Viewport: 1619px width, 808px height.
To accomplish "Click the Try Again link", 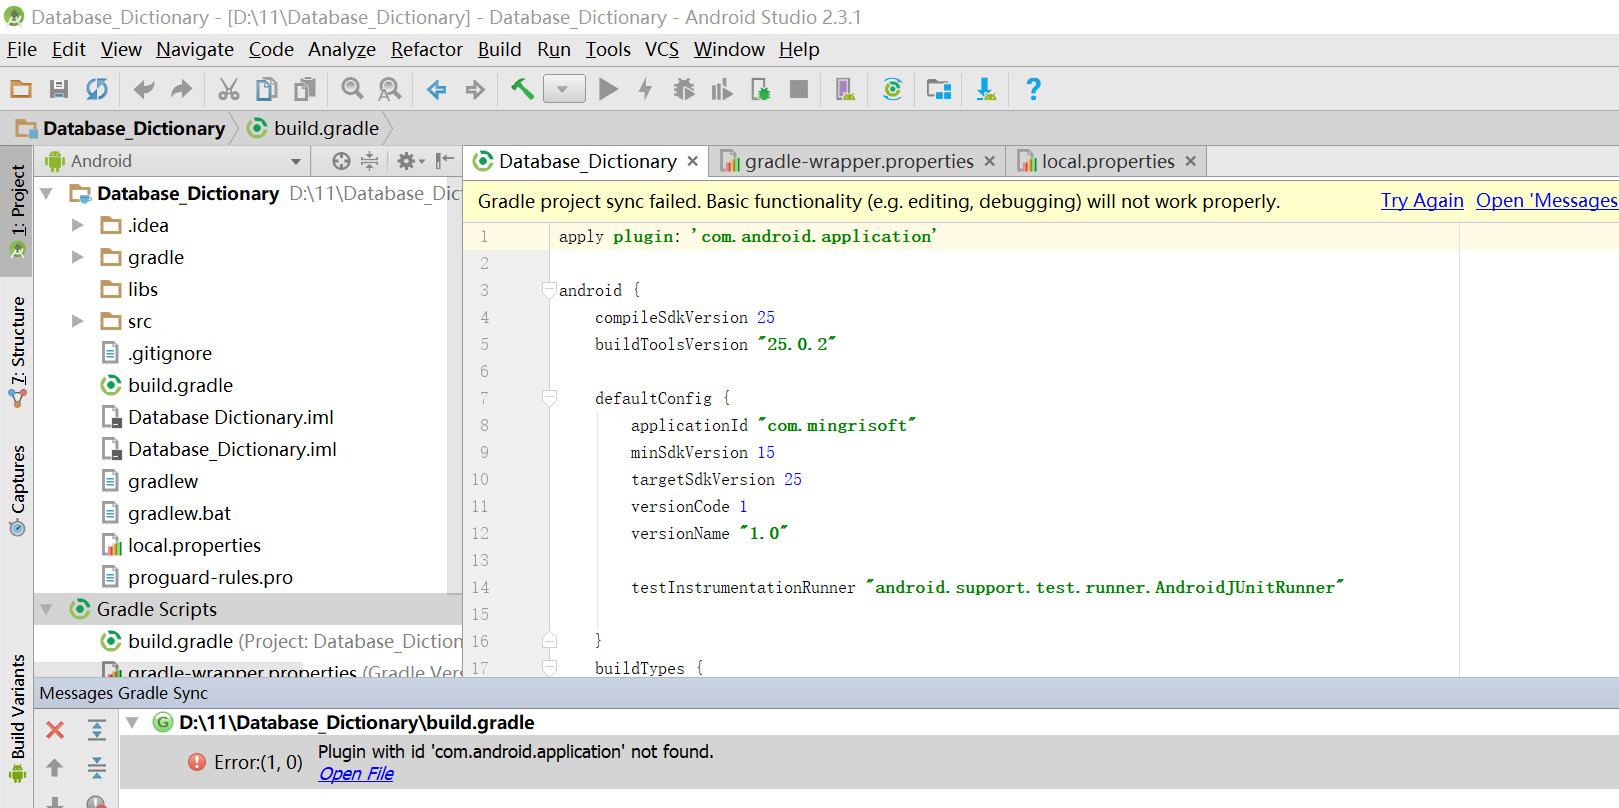I will coord(1422,201).
